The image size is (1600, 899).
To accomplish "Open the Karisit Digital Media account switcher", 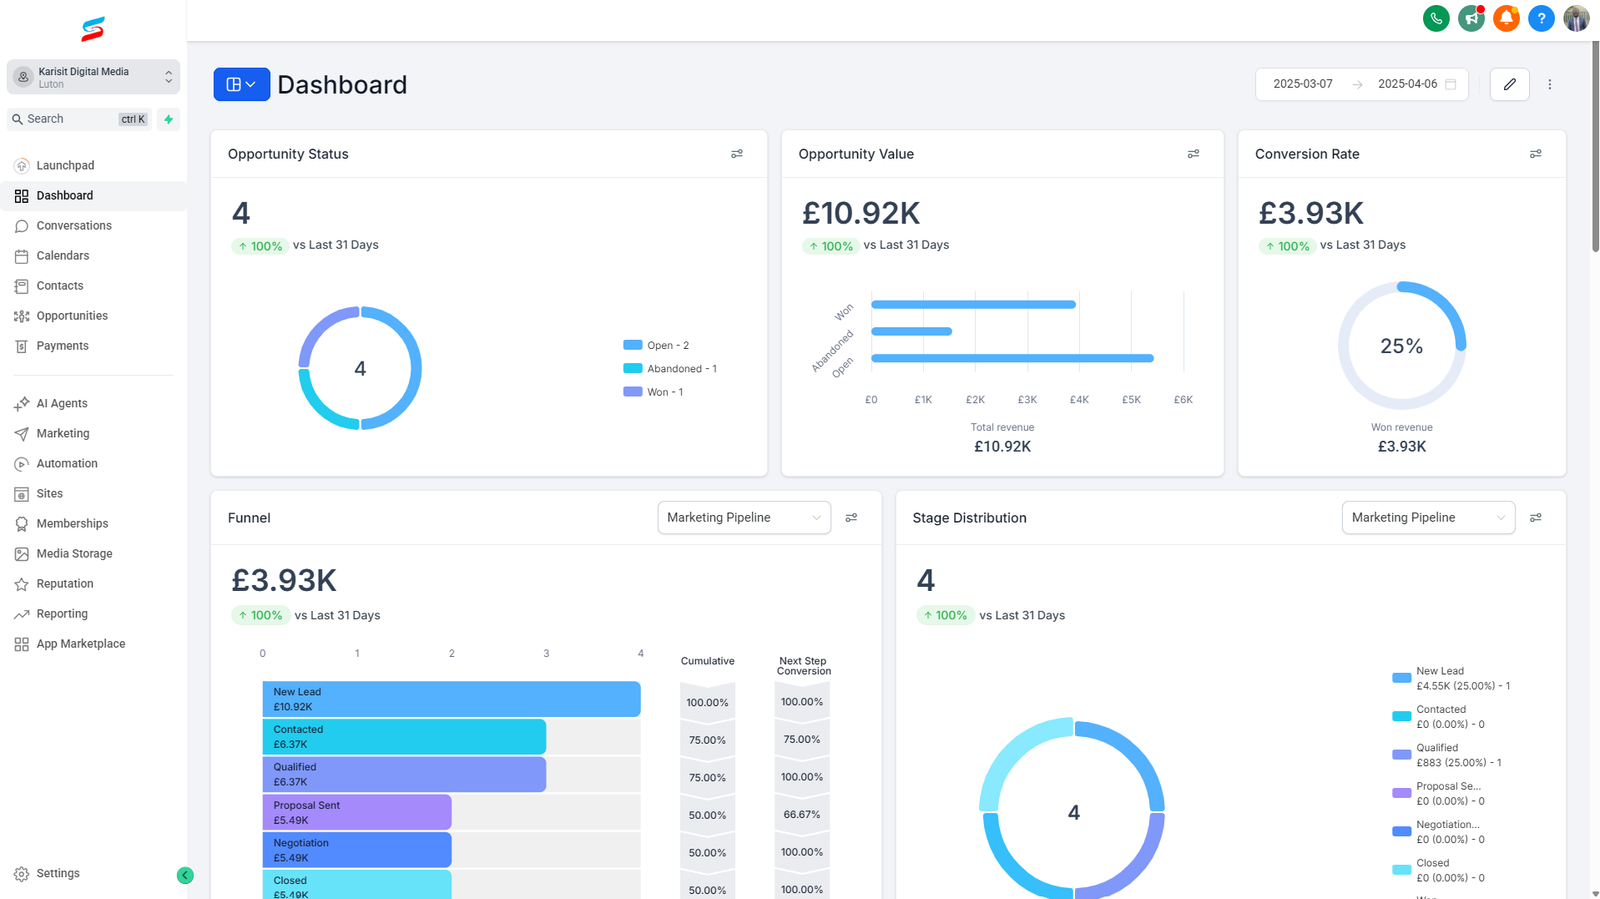I will 93,77.
